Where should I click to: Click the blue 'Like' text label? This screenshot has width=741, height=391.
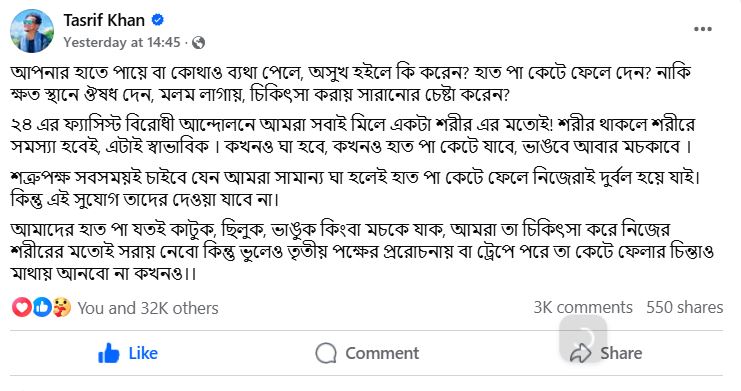pyautogui.click(x=143, y=353)
